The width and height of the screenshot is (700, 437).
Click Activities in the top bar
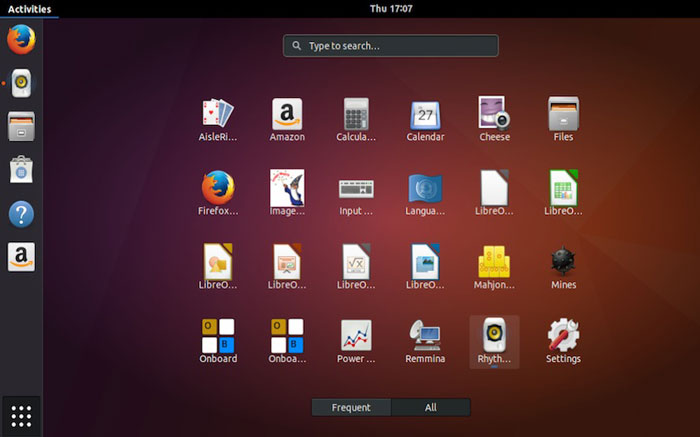click(x=29, y=9)
